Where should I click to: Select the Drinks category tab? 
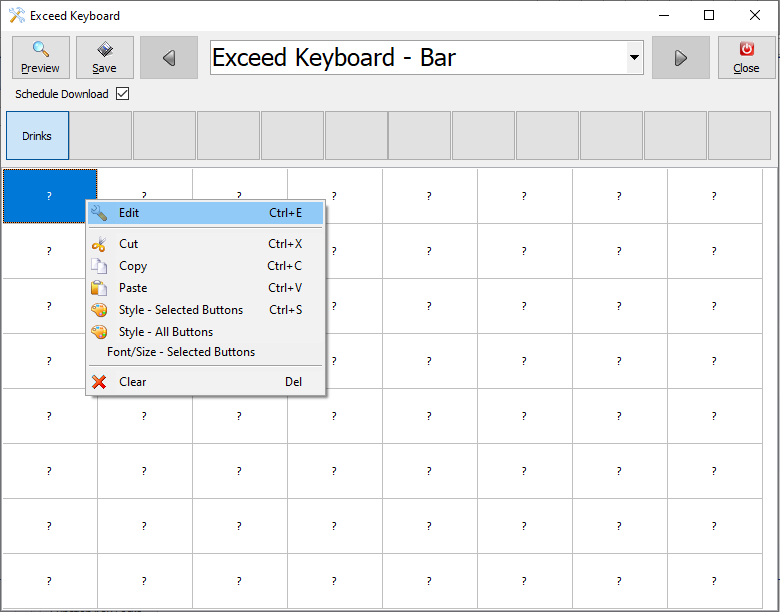[x=37, y=136]
